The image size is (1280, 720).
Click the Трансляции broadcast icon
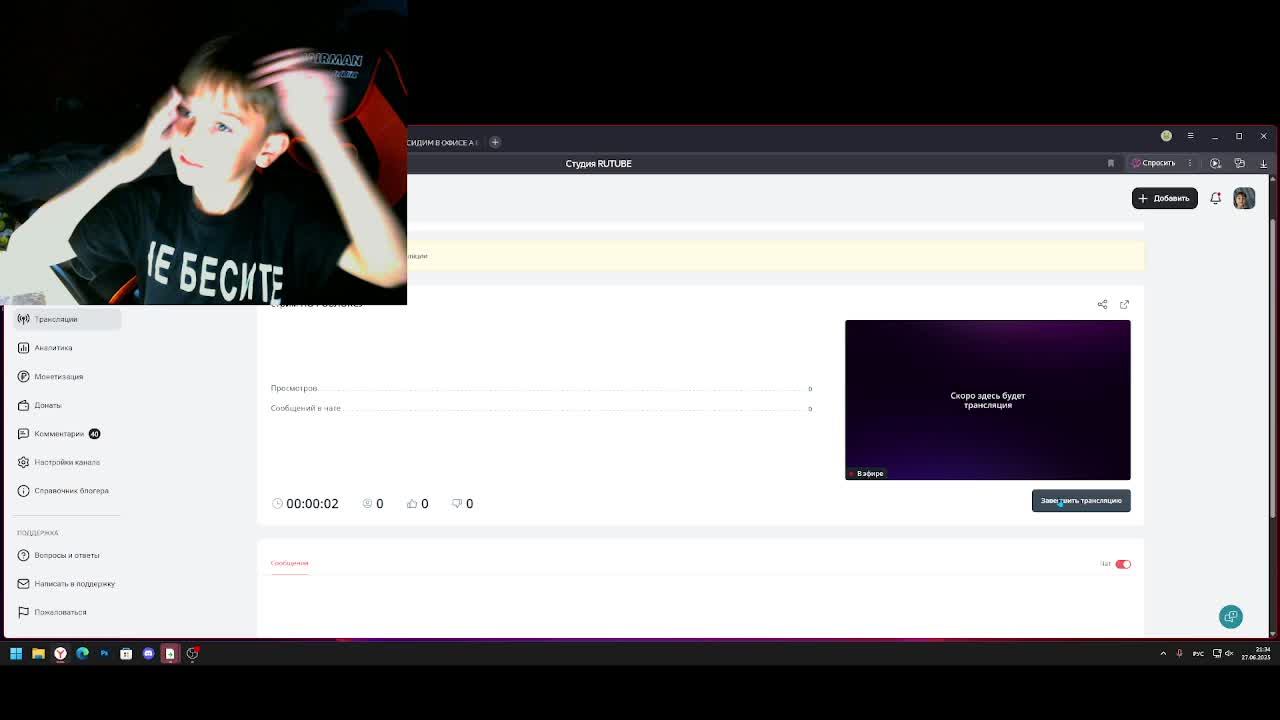[23, 319]
